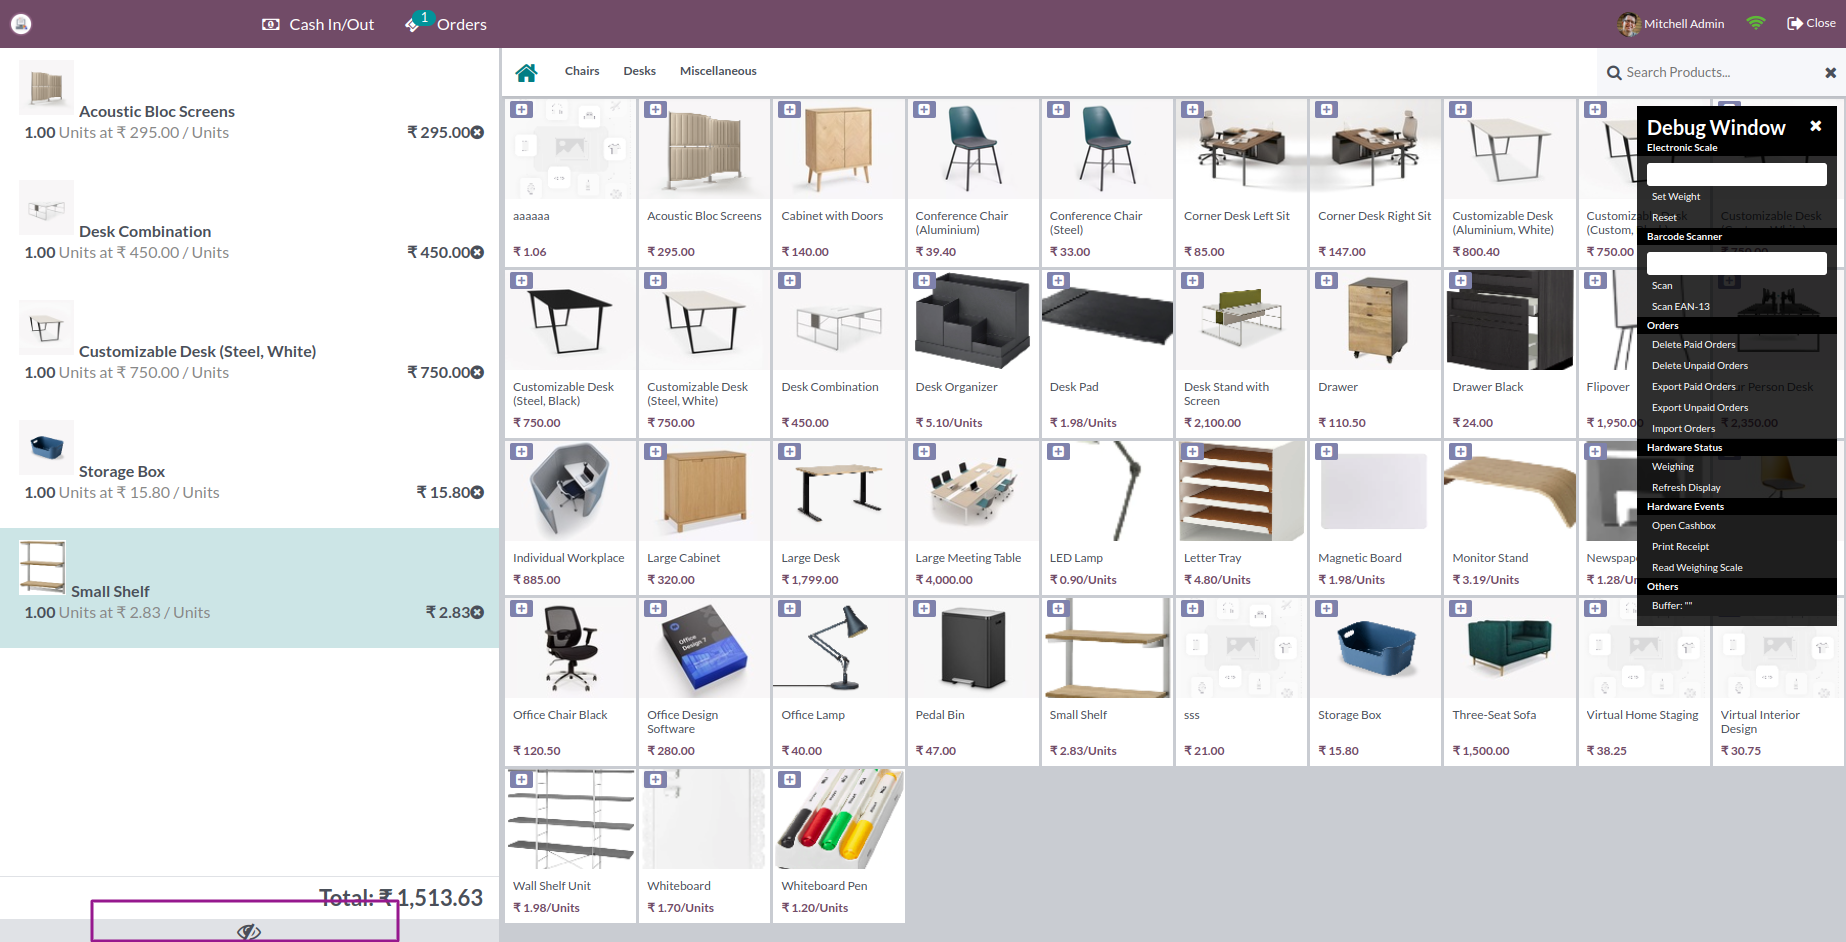Viewport: 1846px width, 942px height.
Task: Click the network connection status icon
Action: [1755, 22]
